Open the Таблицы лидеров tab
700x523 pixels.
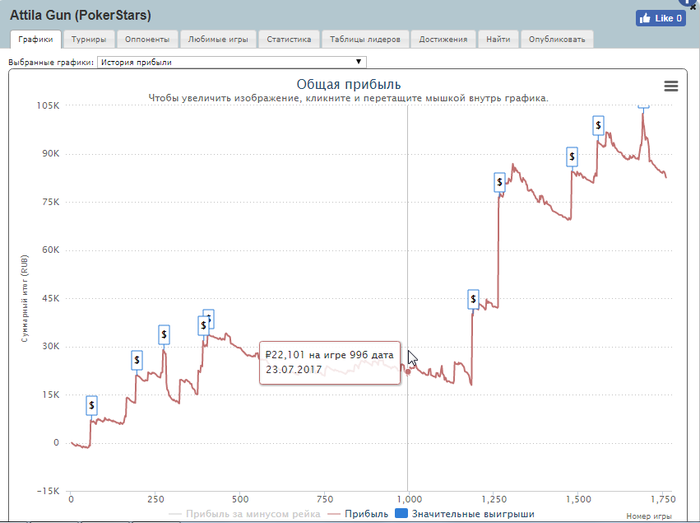pos(365,39)
